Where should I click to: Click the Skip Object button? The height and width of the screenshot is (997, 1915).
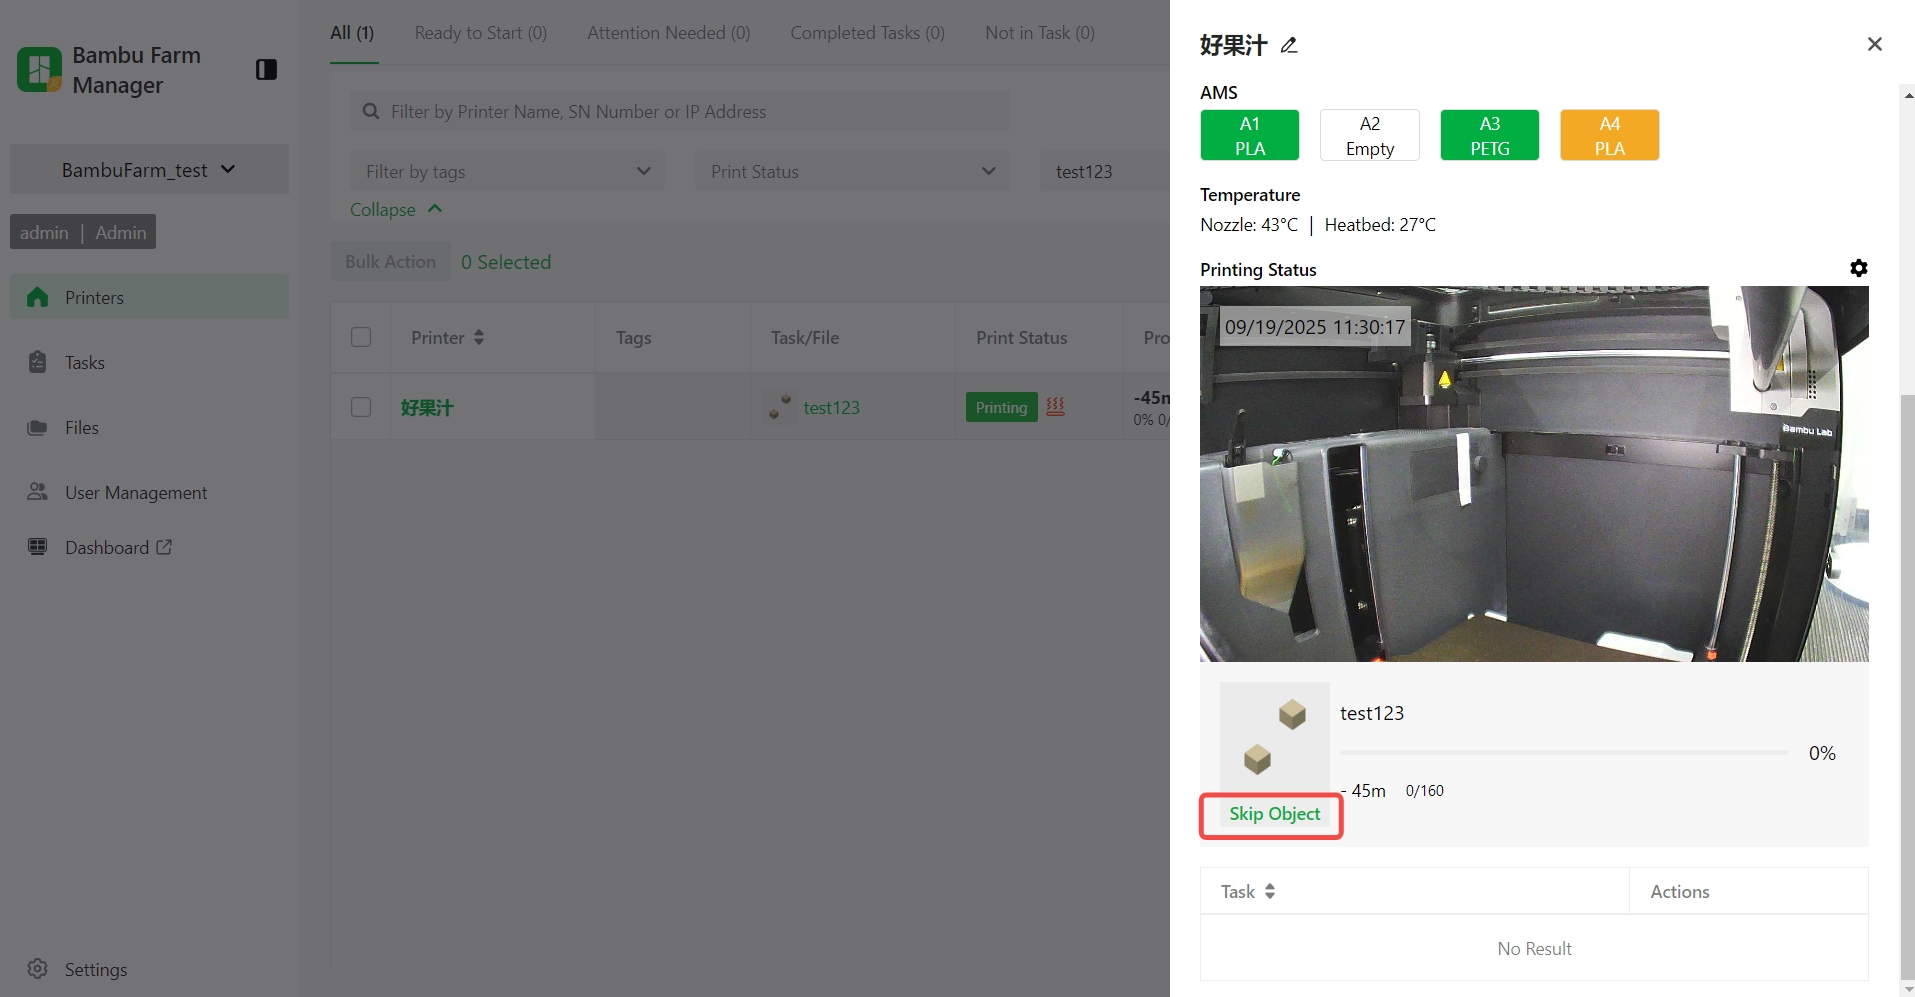coord(1274,814)
